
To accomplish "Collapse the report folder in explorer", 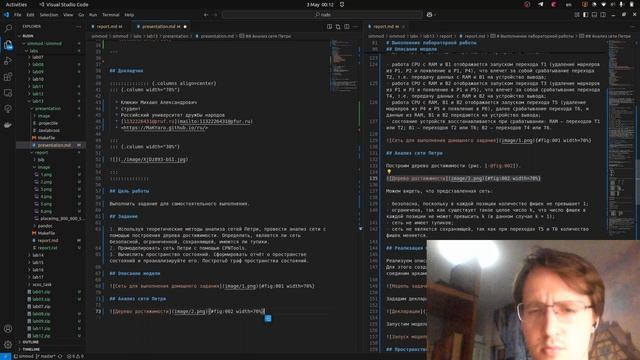I will point(41,153).
